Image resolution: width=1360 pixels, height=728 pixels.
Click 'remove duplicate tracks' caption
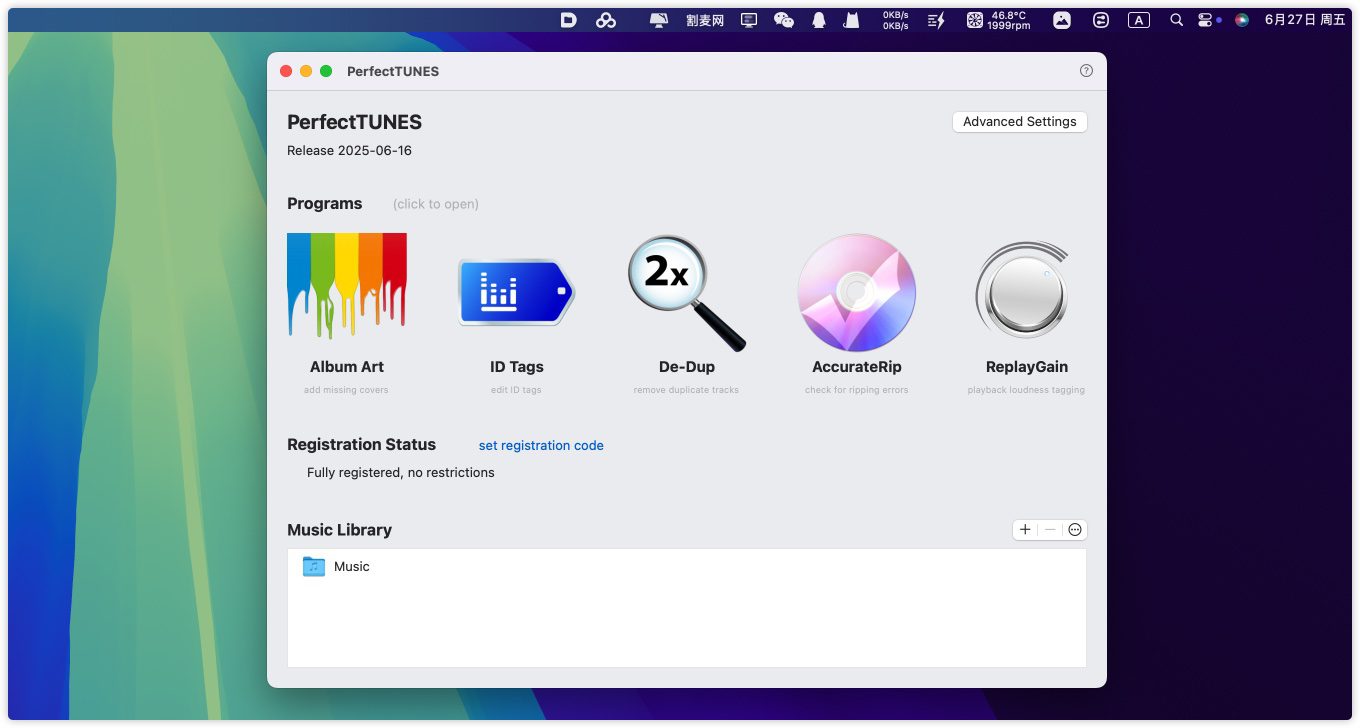tap(686, 390)
